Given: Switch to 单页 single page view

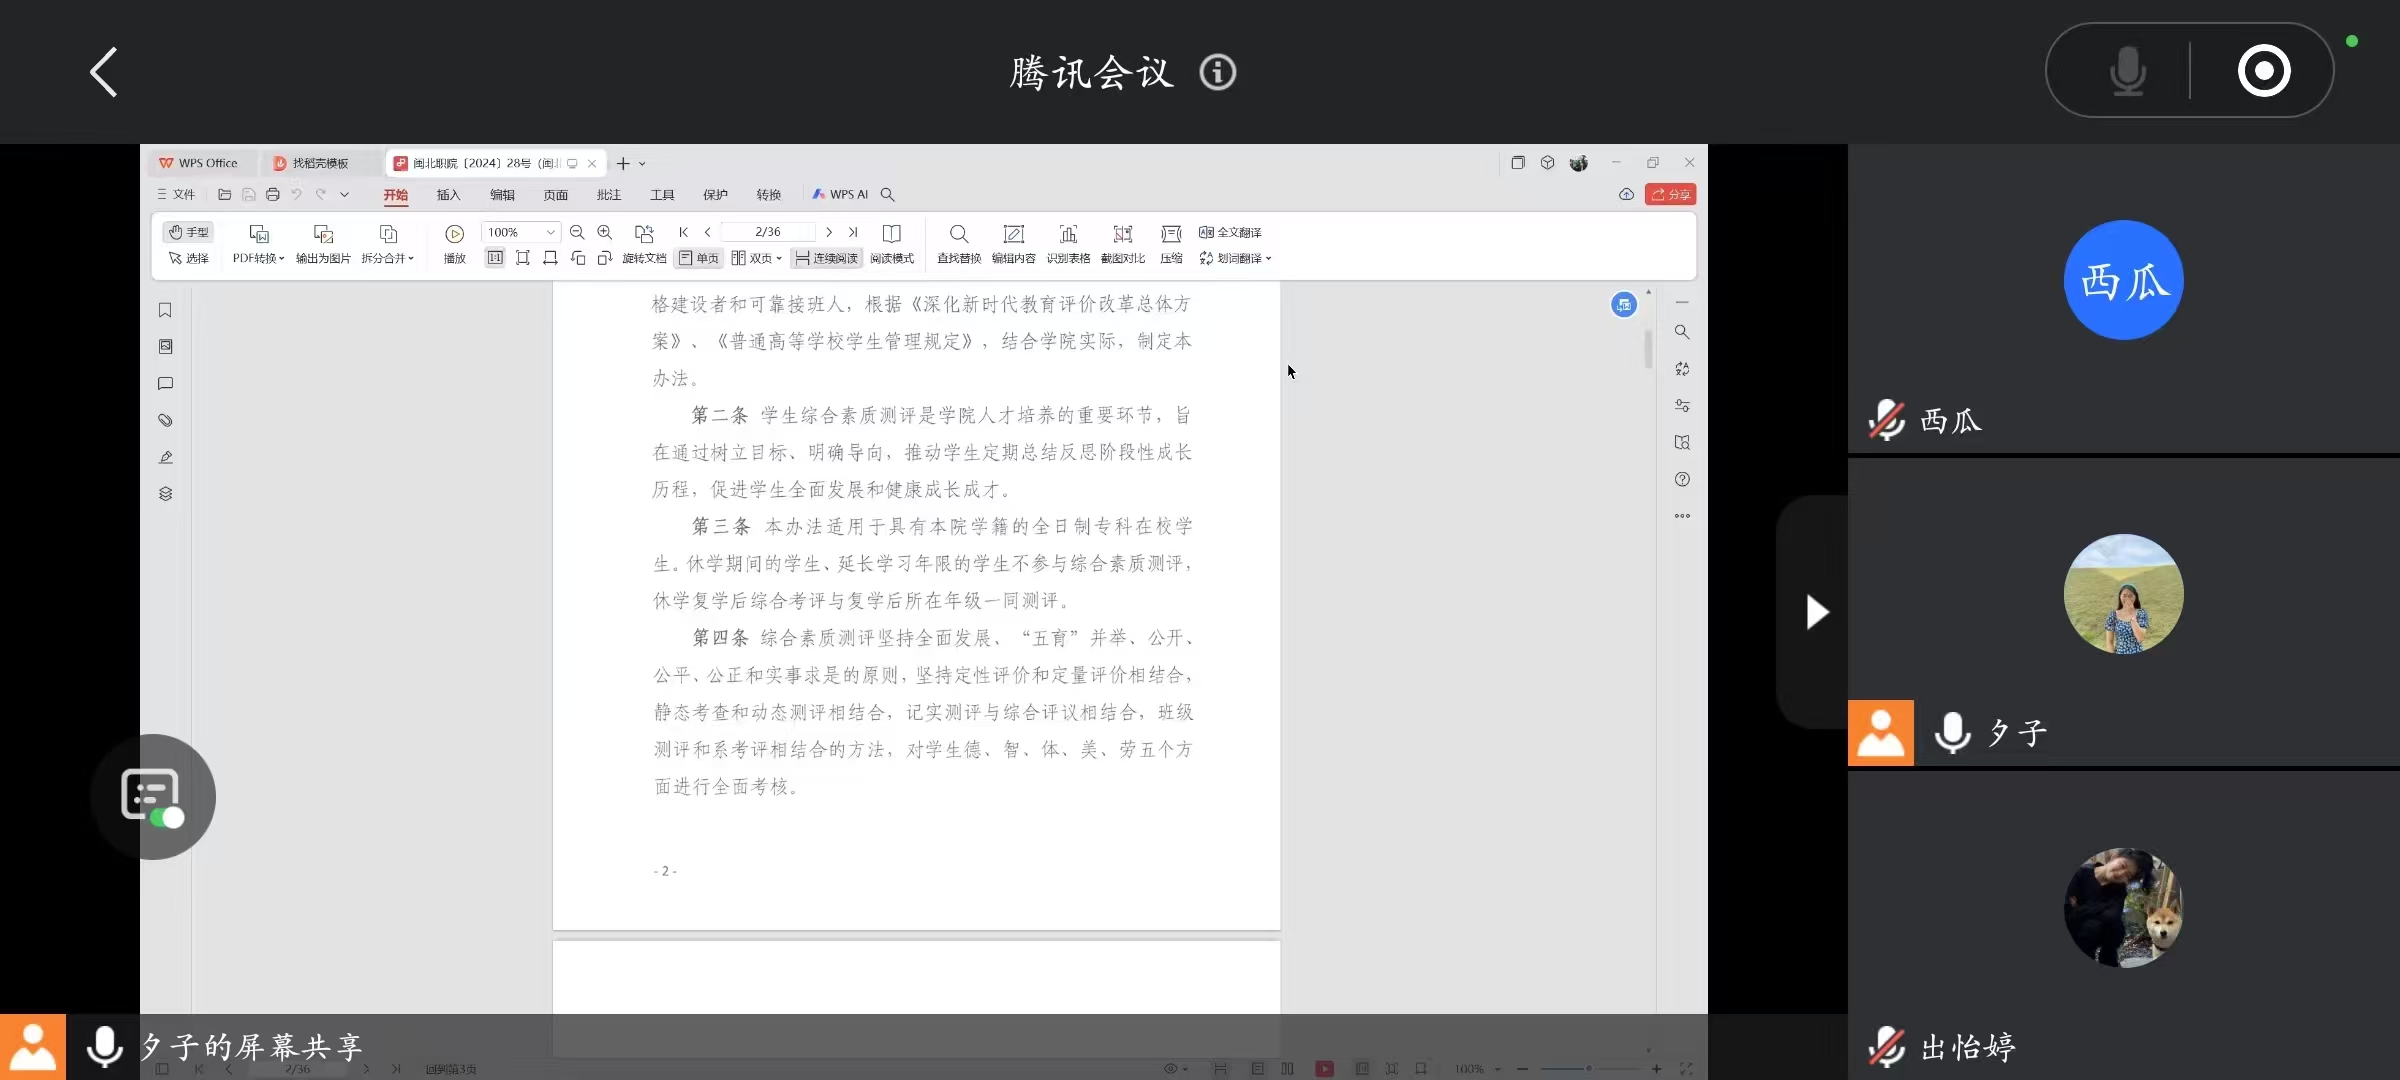Looking at the screenshot, I should [698, 258].
